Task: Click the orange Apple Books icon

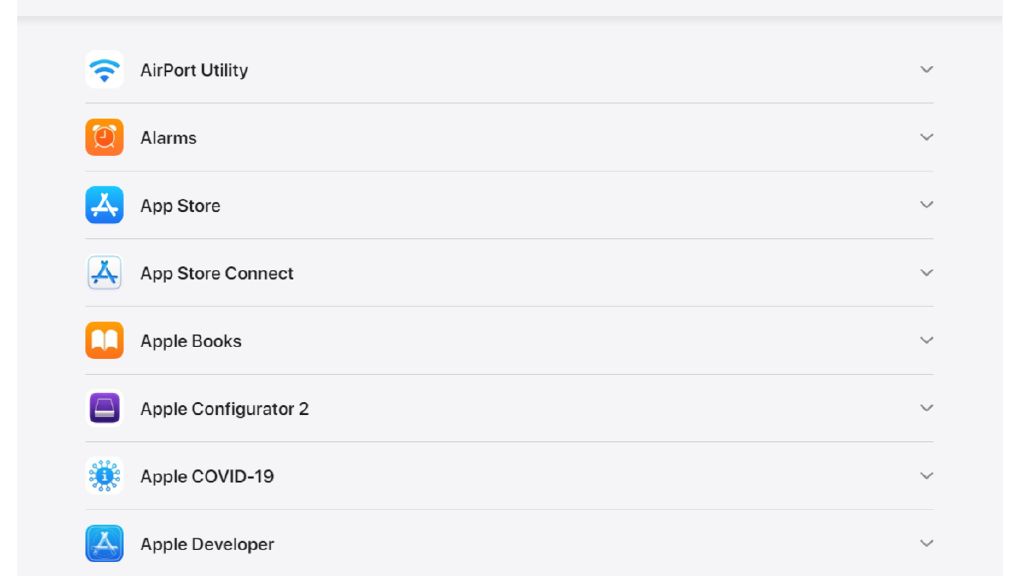Action: click(x=104, y=341)
